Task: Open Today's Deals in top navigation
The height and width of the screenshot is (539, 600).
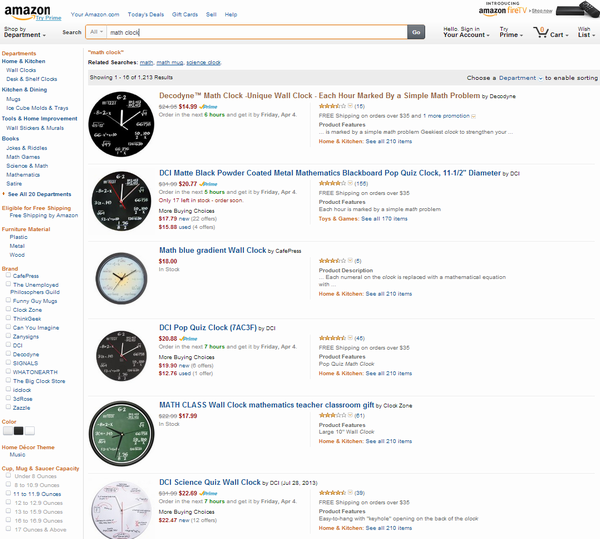Action: [146, 15]
